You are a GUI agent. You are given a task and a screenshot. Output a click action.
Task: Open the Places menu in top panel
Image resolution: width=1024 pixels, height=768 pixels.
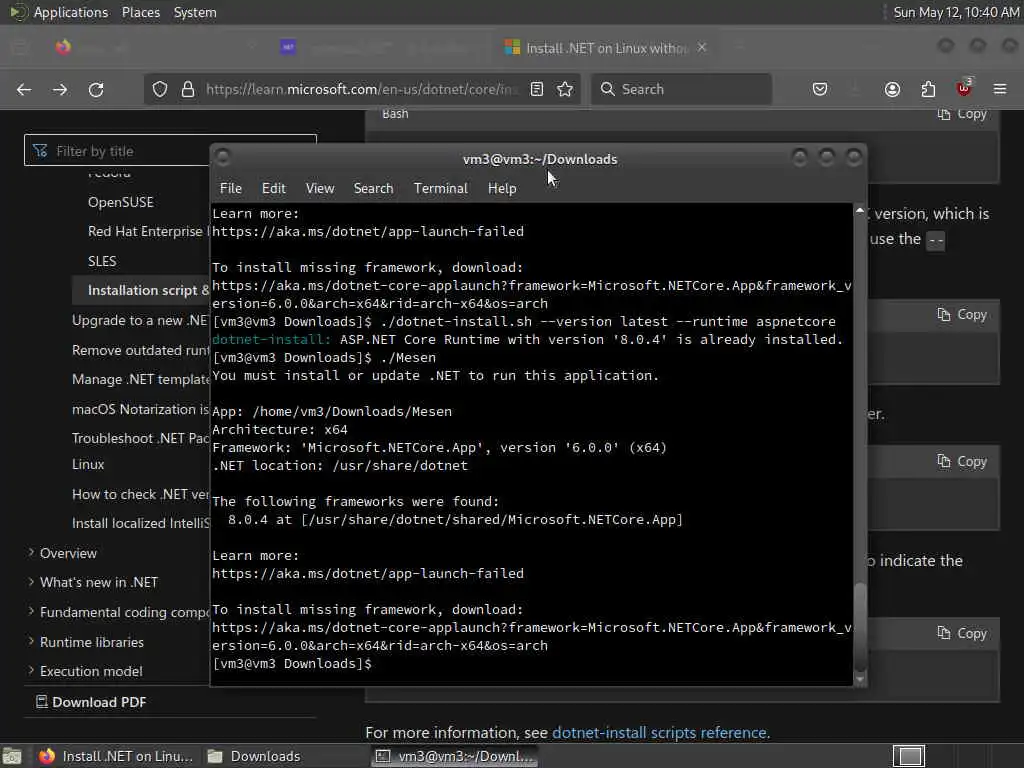pos(140,12)
